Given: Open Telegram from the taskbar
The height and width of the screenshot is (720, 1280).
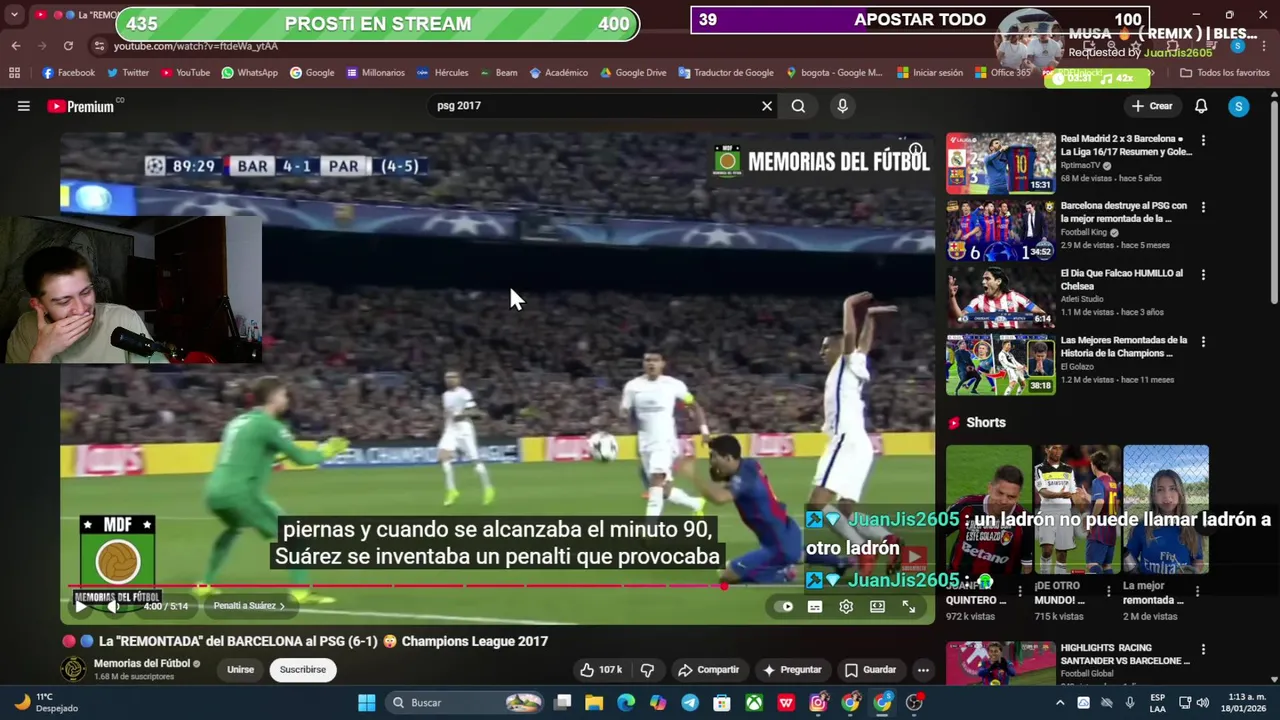Looking at the screenshot, I should coord(690,703).
